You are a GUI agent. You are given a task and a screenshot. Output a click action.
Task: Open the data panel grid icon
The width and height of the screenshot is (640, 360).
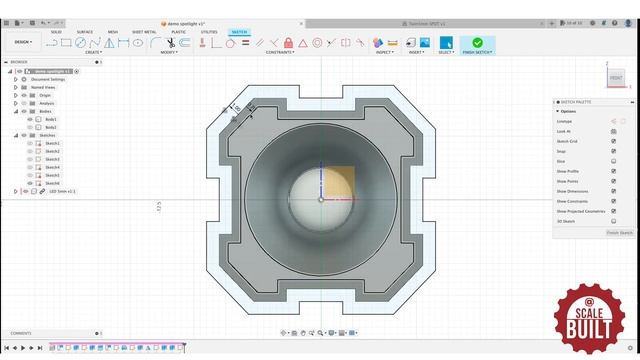(6, 23)
